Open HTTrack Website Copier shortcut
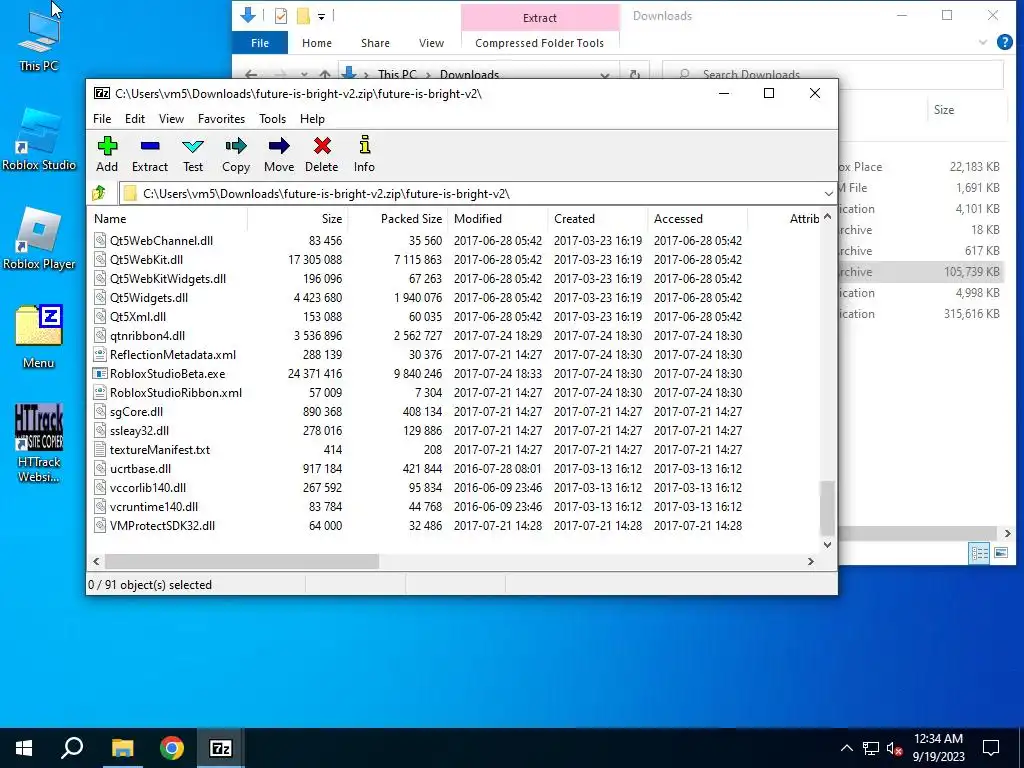1024x768 pixels. [x=39, y=443]
